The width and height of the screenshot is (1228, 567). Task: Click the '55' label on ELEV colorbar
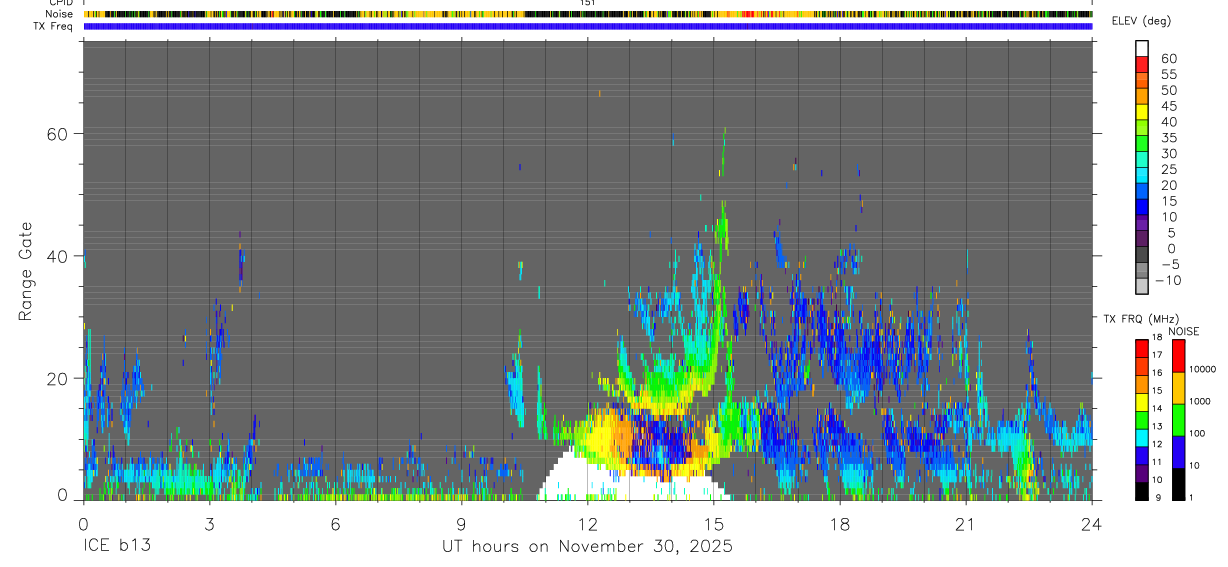tap(1168, 74)
